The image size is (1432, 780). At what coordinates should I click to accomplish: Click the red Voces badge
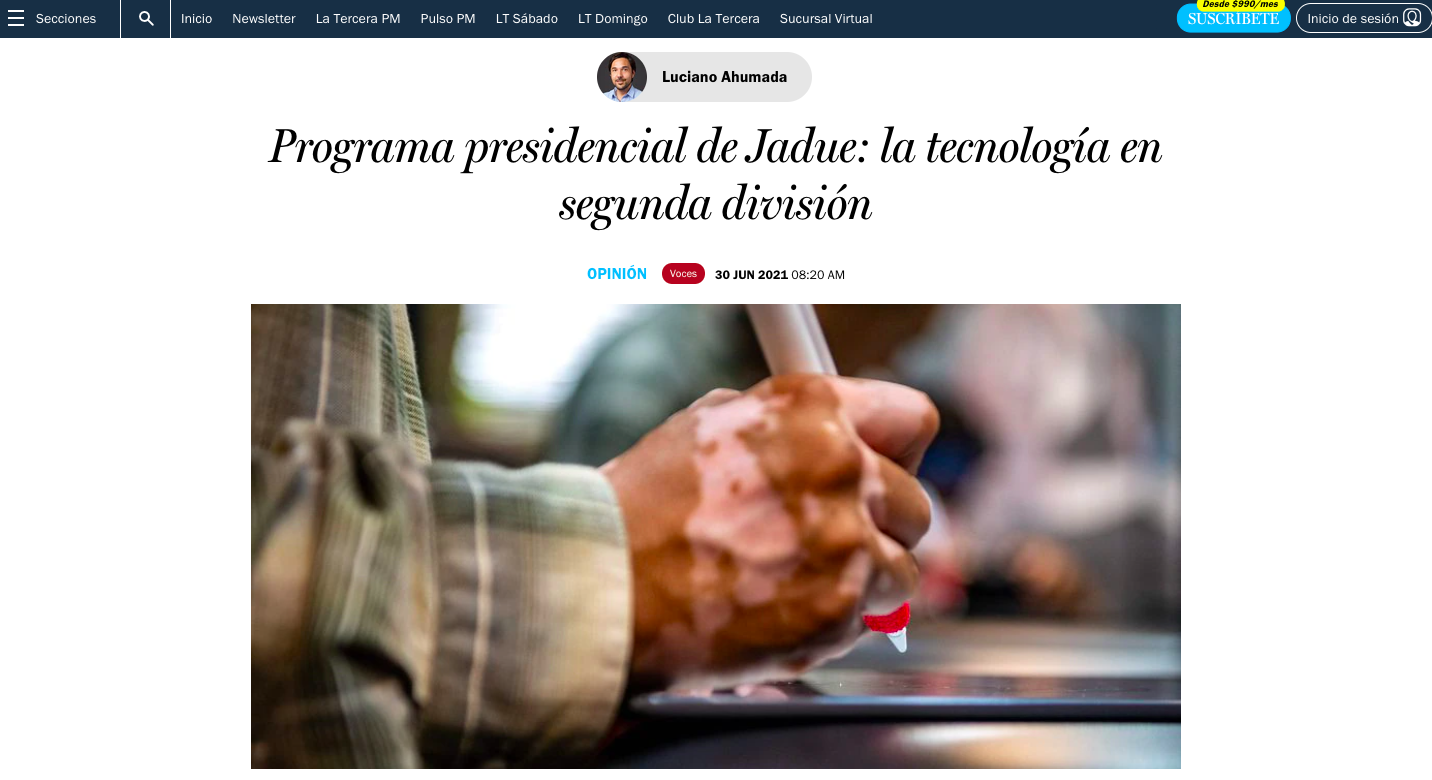(683, 274)
